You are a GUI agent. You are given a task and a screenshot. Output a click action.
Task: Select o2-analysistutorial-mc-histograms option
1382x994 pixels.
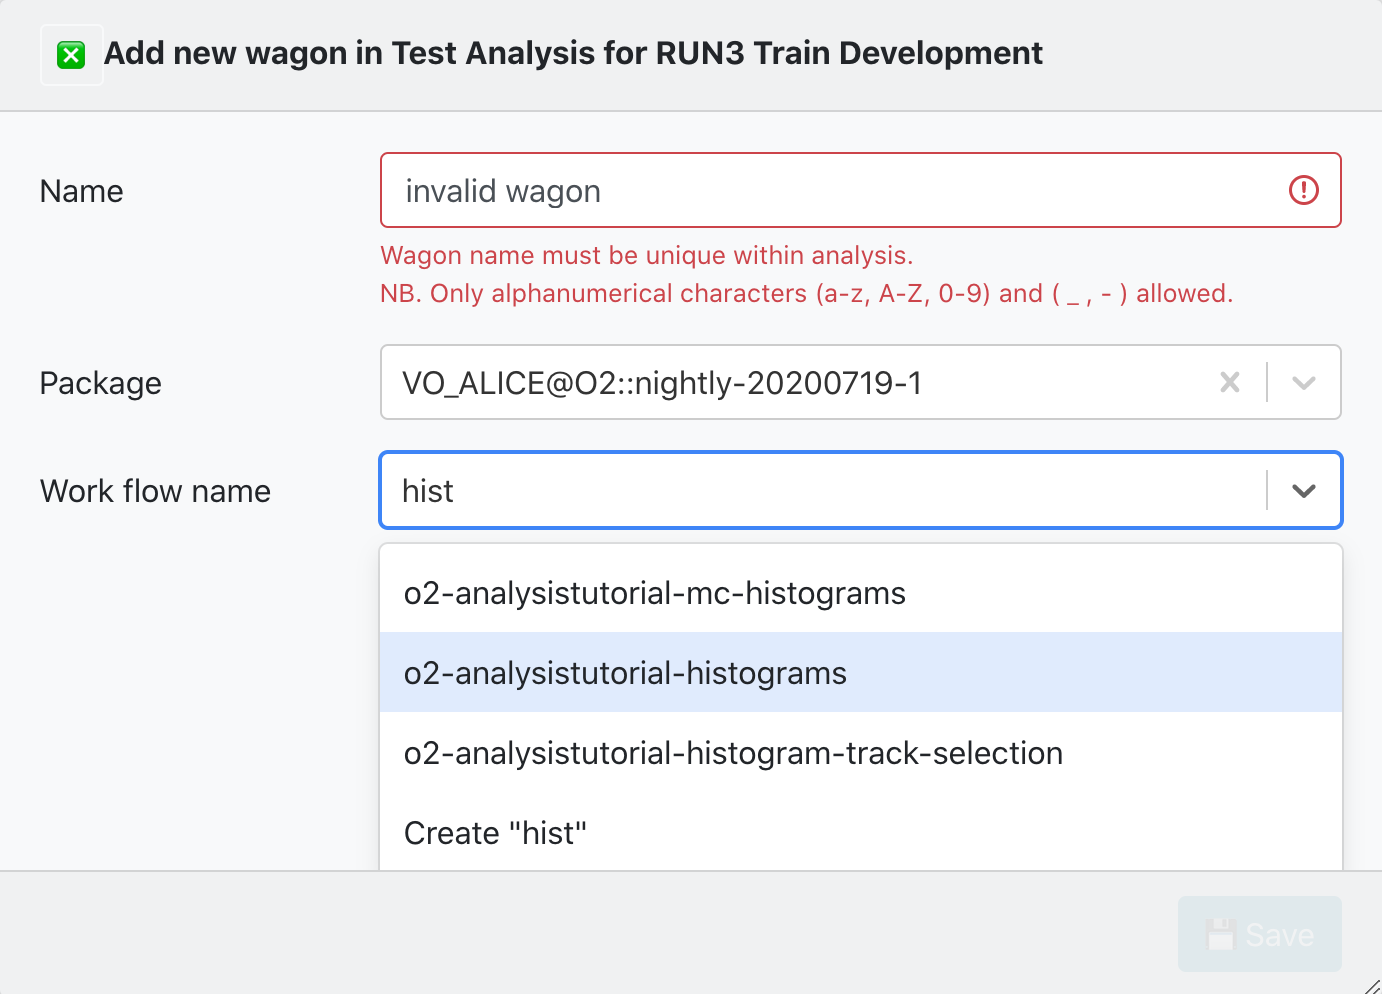click(x=655, y=593)
